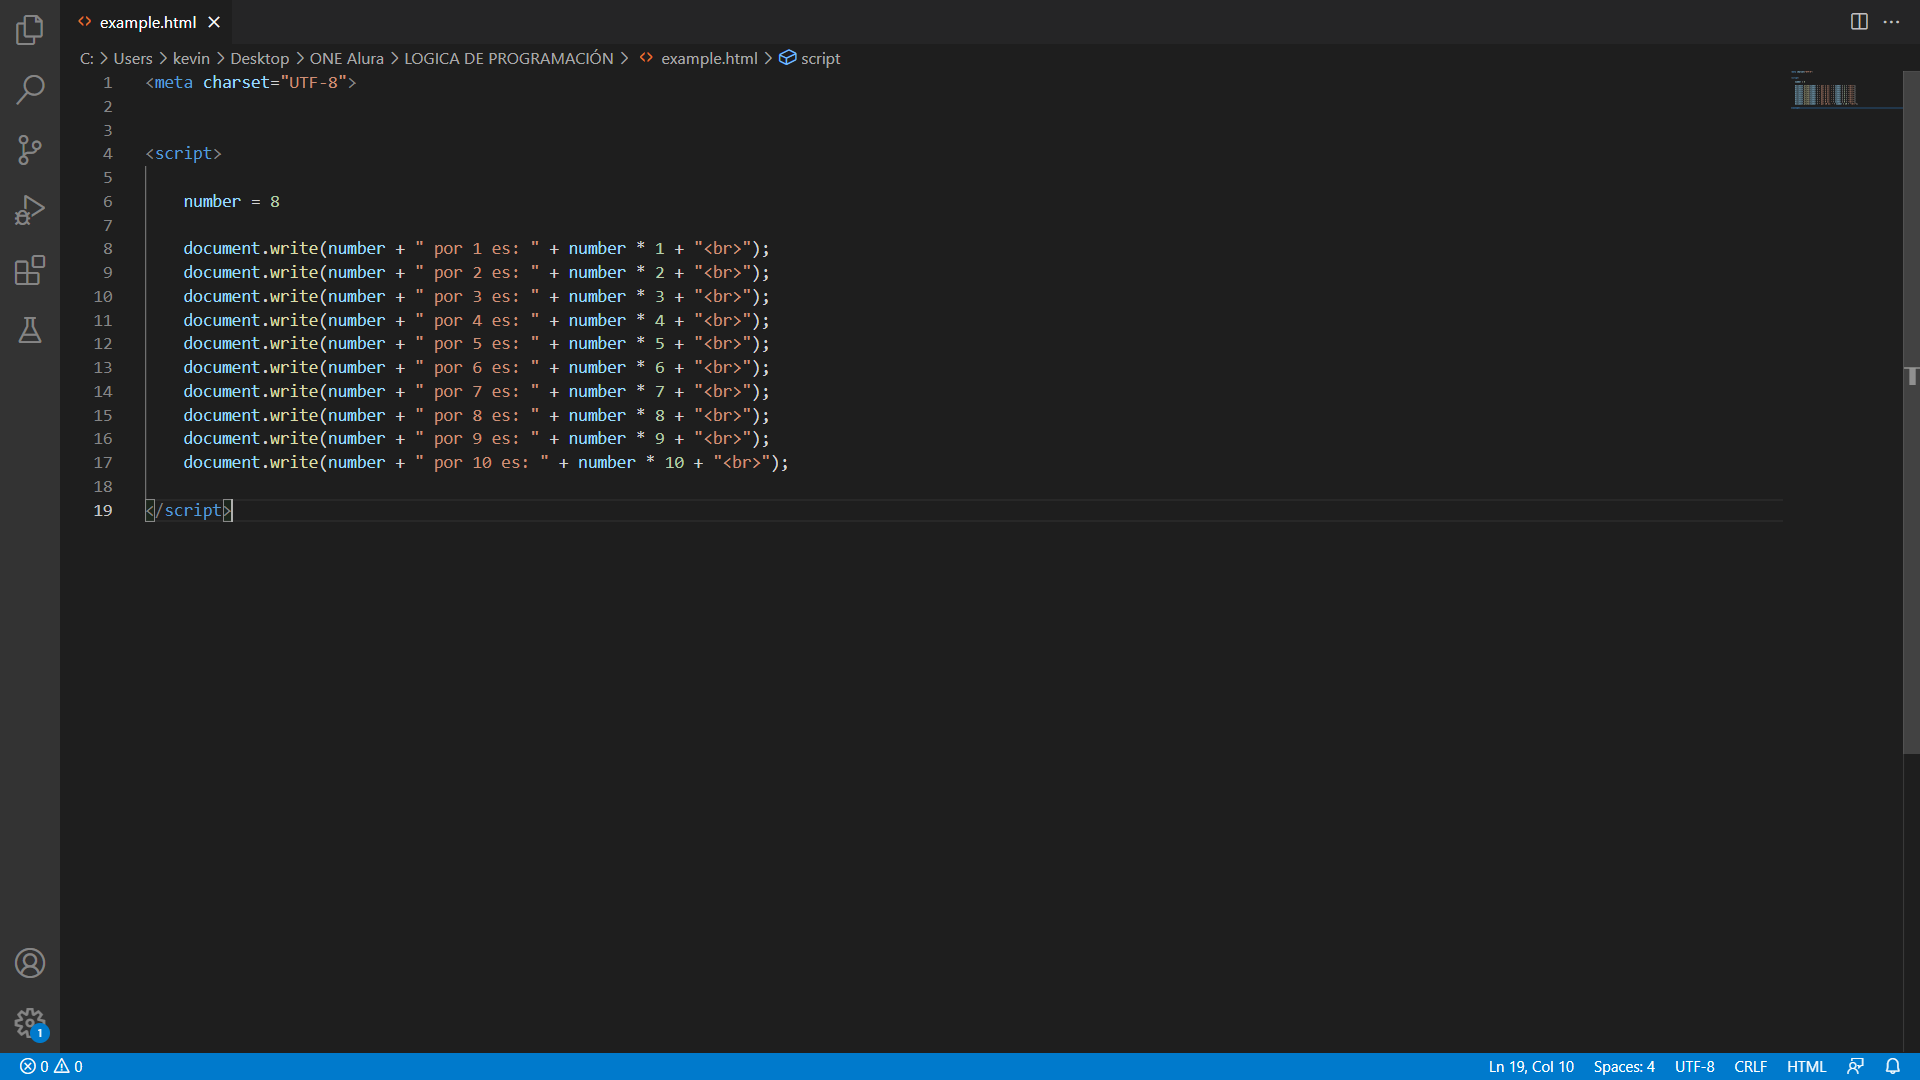Open the errors and warnings status indicator
This screenshot has height=1080, width=1920.
tap(51, 1067)
